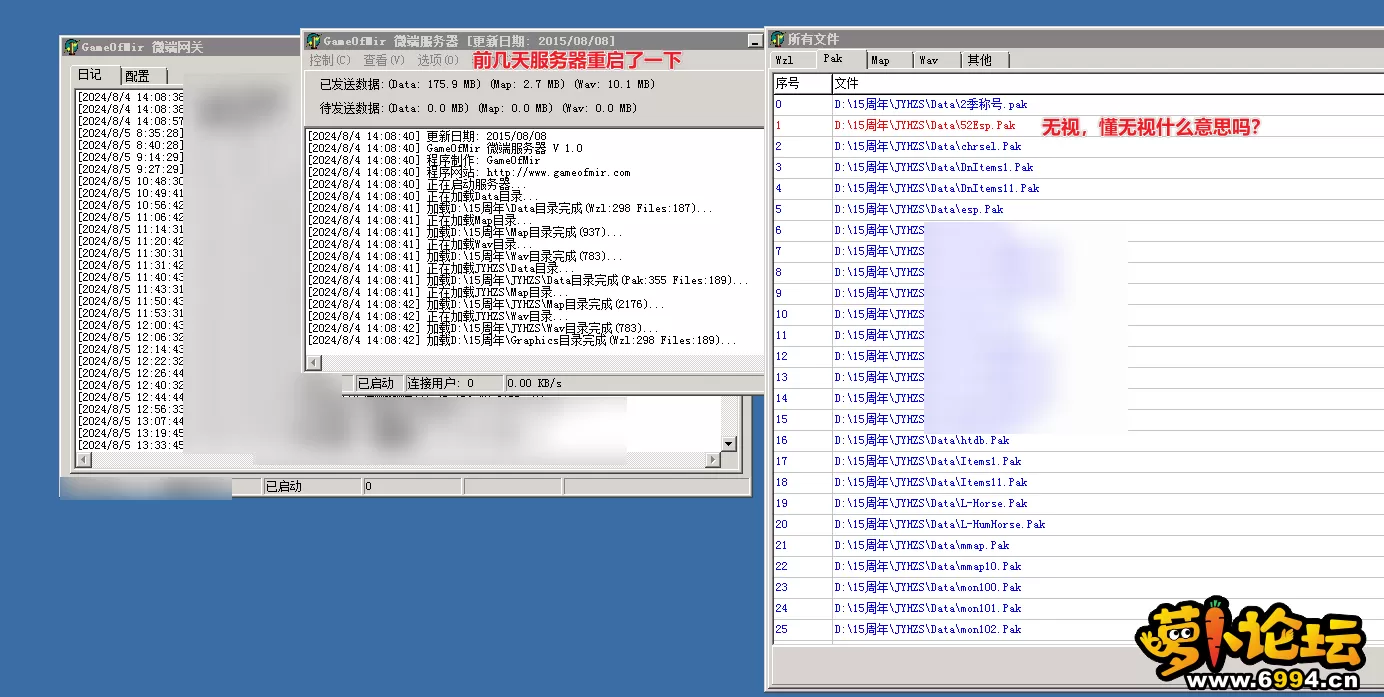The width and height of the screenshot is (1384, 697).
Task: Select file row L-Horse.Pak
Action: tap(1078, 503)
